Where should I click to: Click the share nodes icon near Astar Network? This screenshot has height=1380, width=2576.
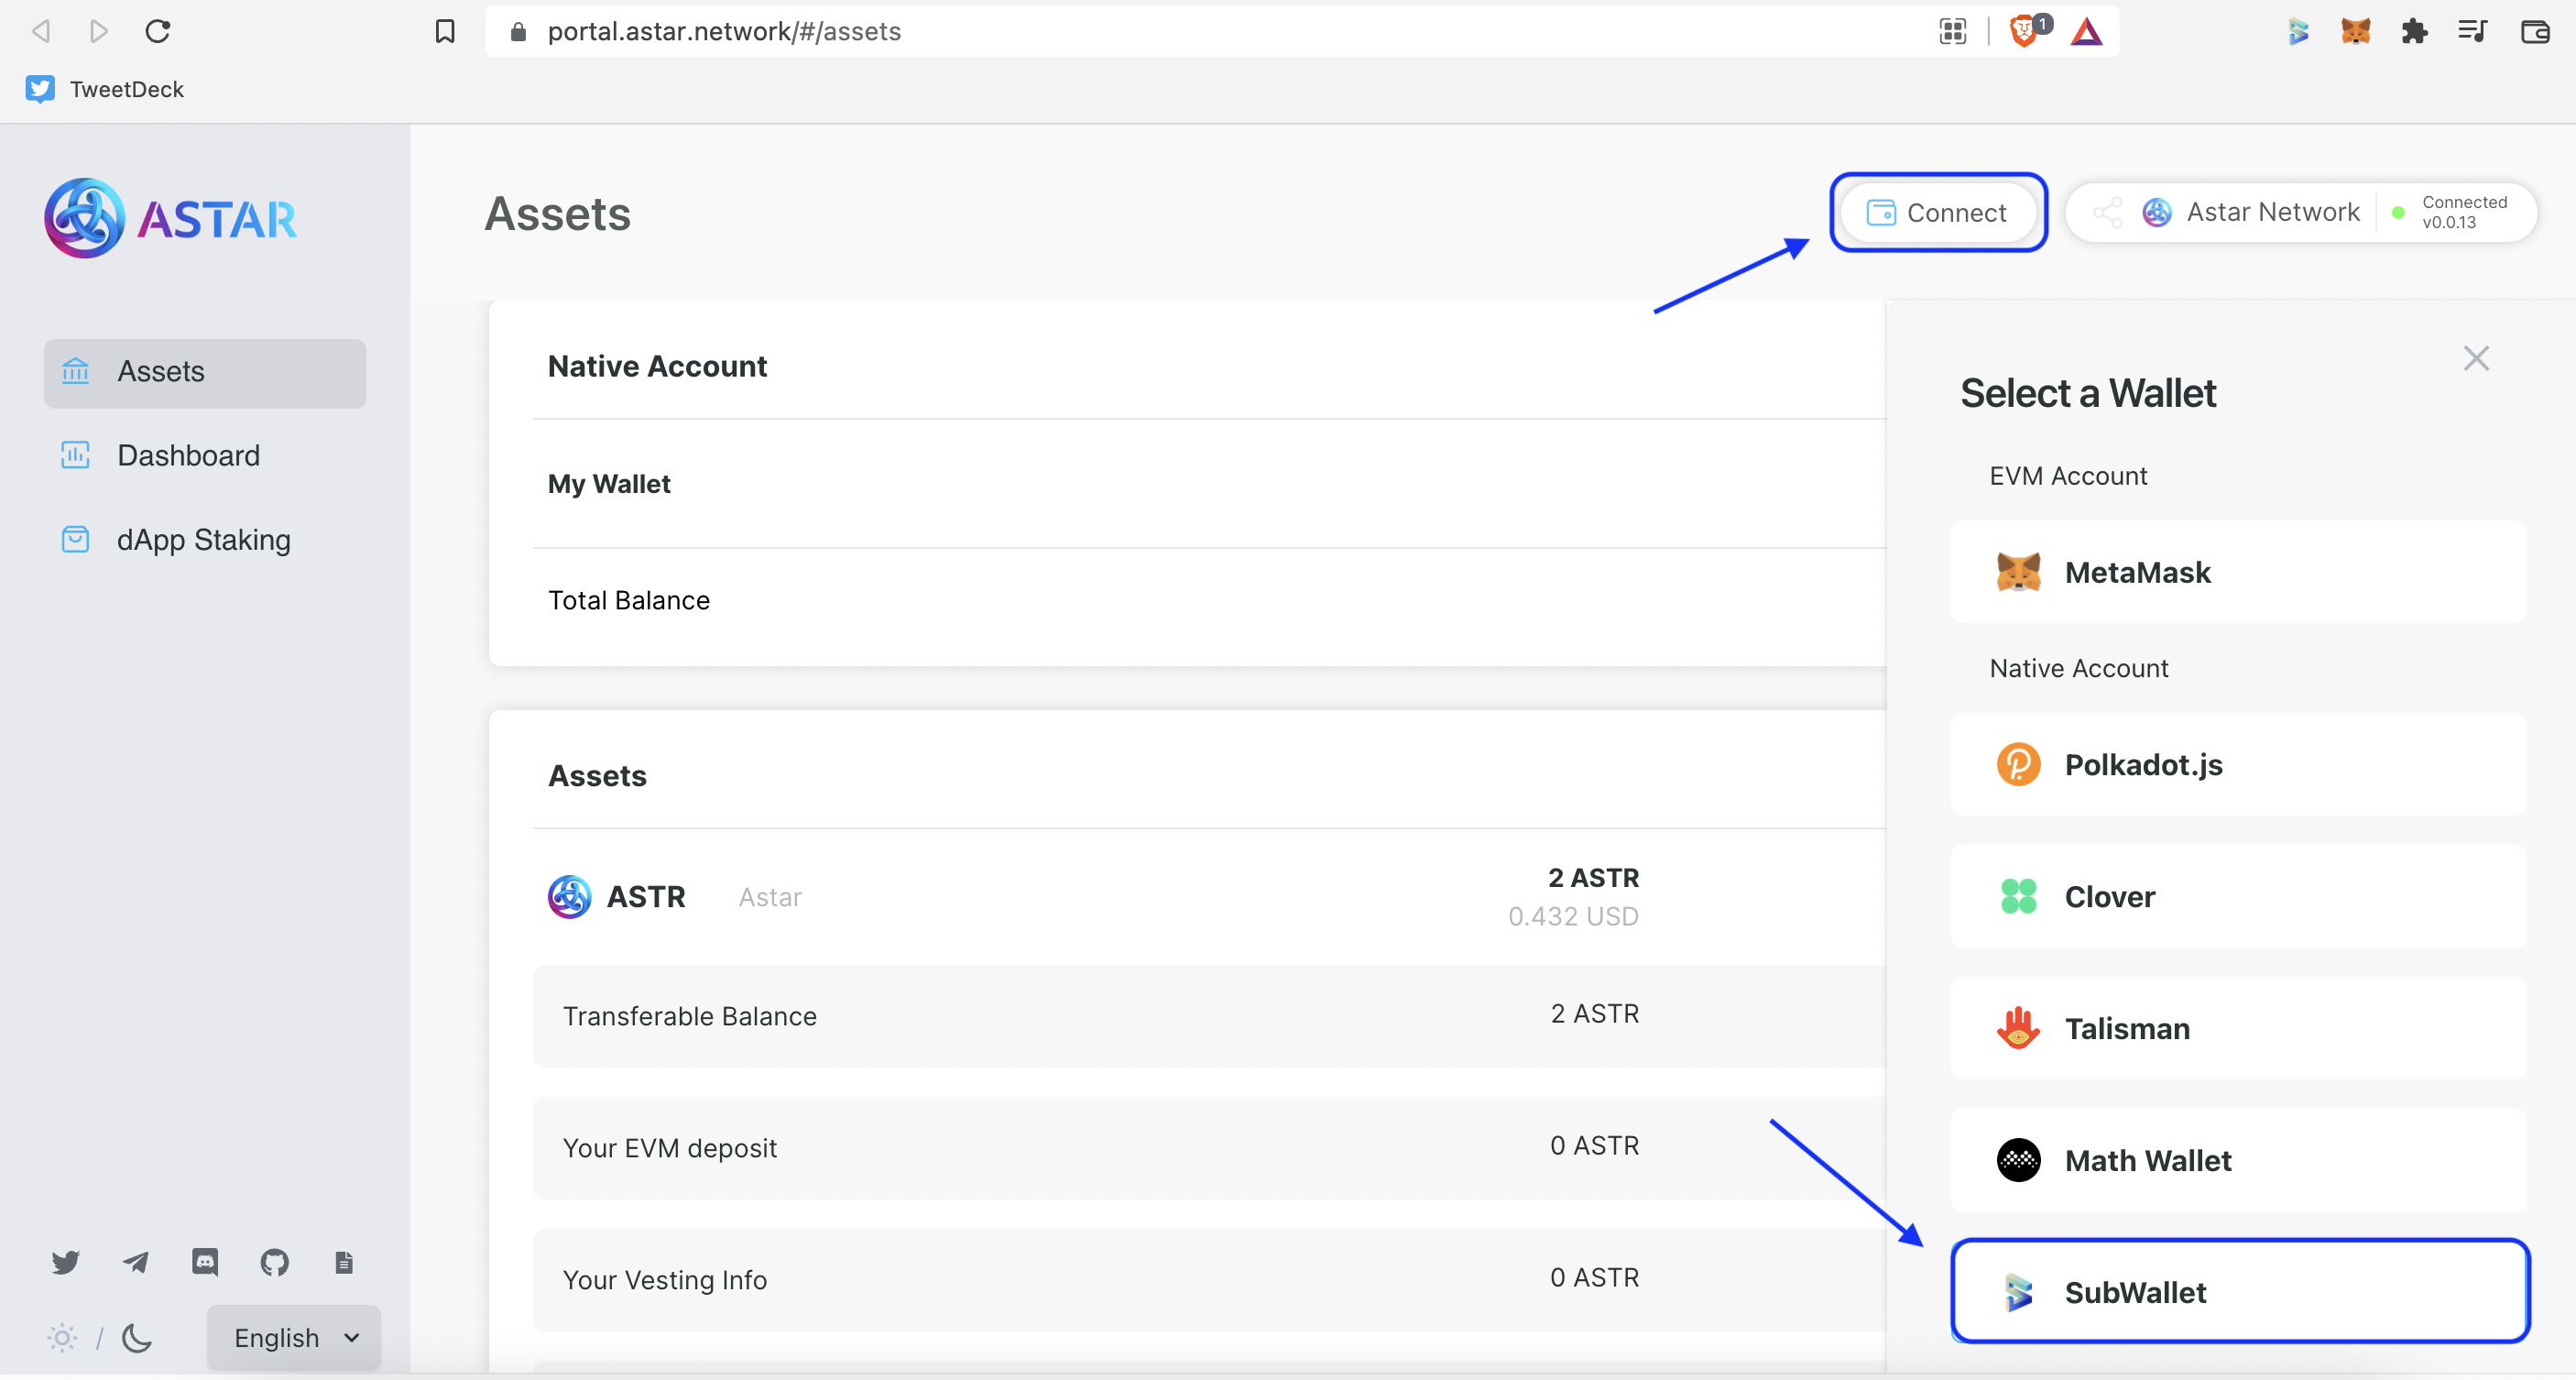click(2106, 212)
